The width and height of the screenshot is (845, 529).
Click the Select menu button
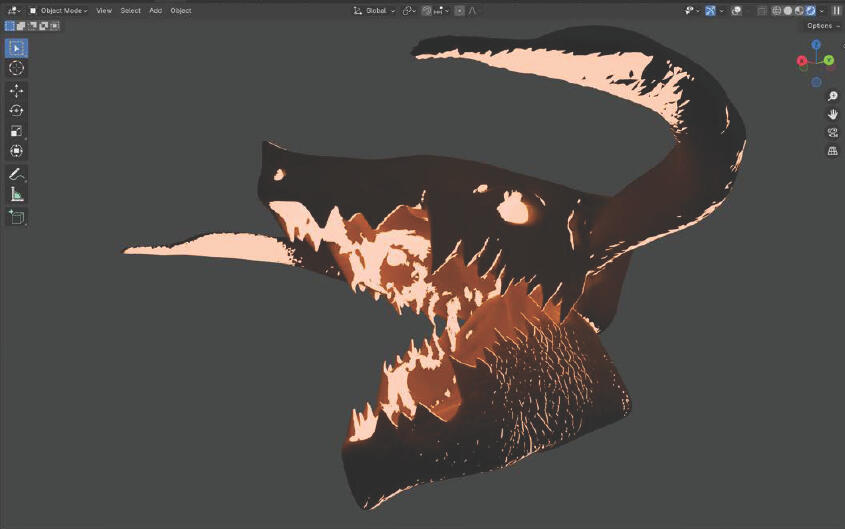pyautogui.click(x=131, y=10)
